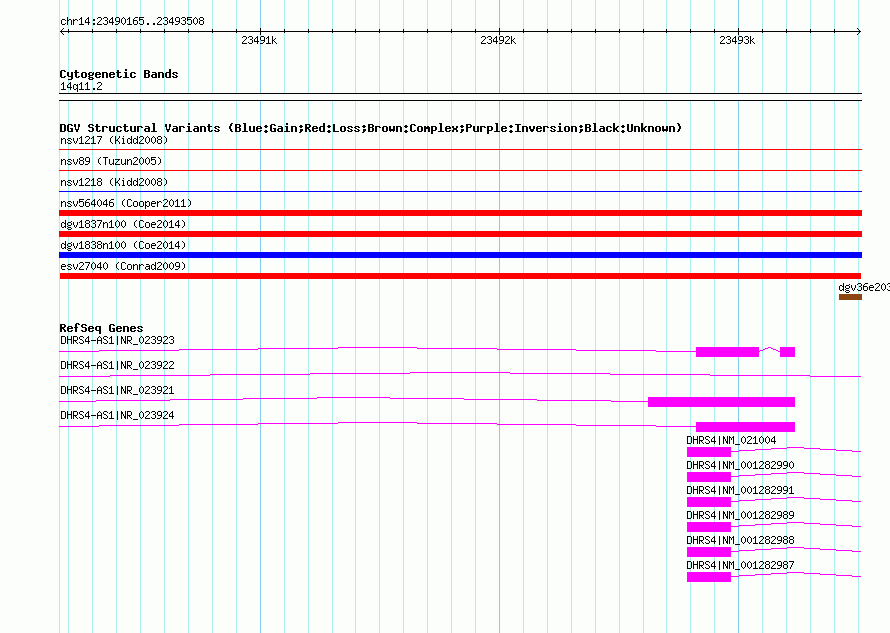The height and width of the screenshot is (633, 890).
Task: Select the nsv89 (Tuzun2005) variant label
Action: click(x=111, y=161)
